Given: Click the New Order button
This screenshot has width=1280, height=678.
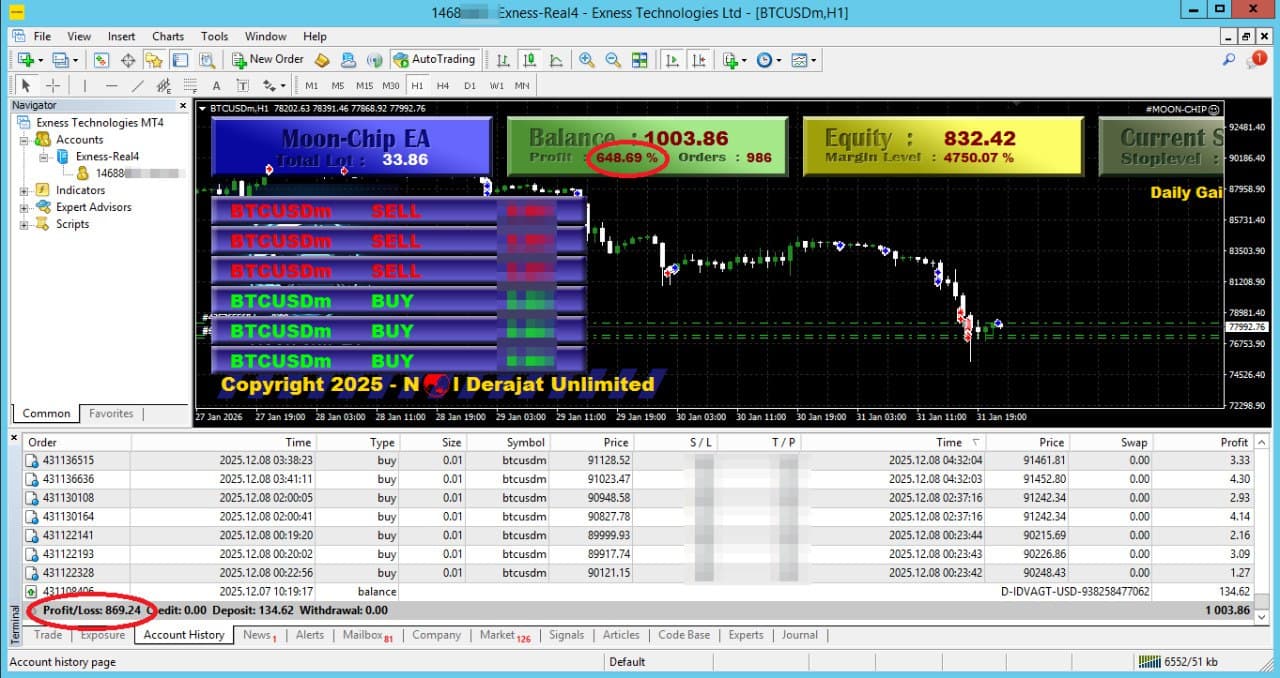Looking at the screenshot, I should coord(266,59).
